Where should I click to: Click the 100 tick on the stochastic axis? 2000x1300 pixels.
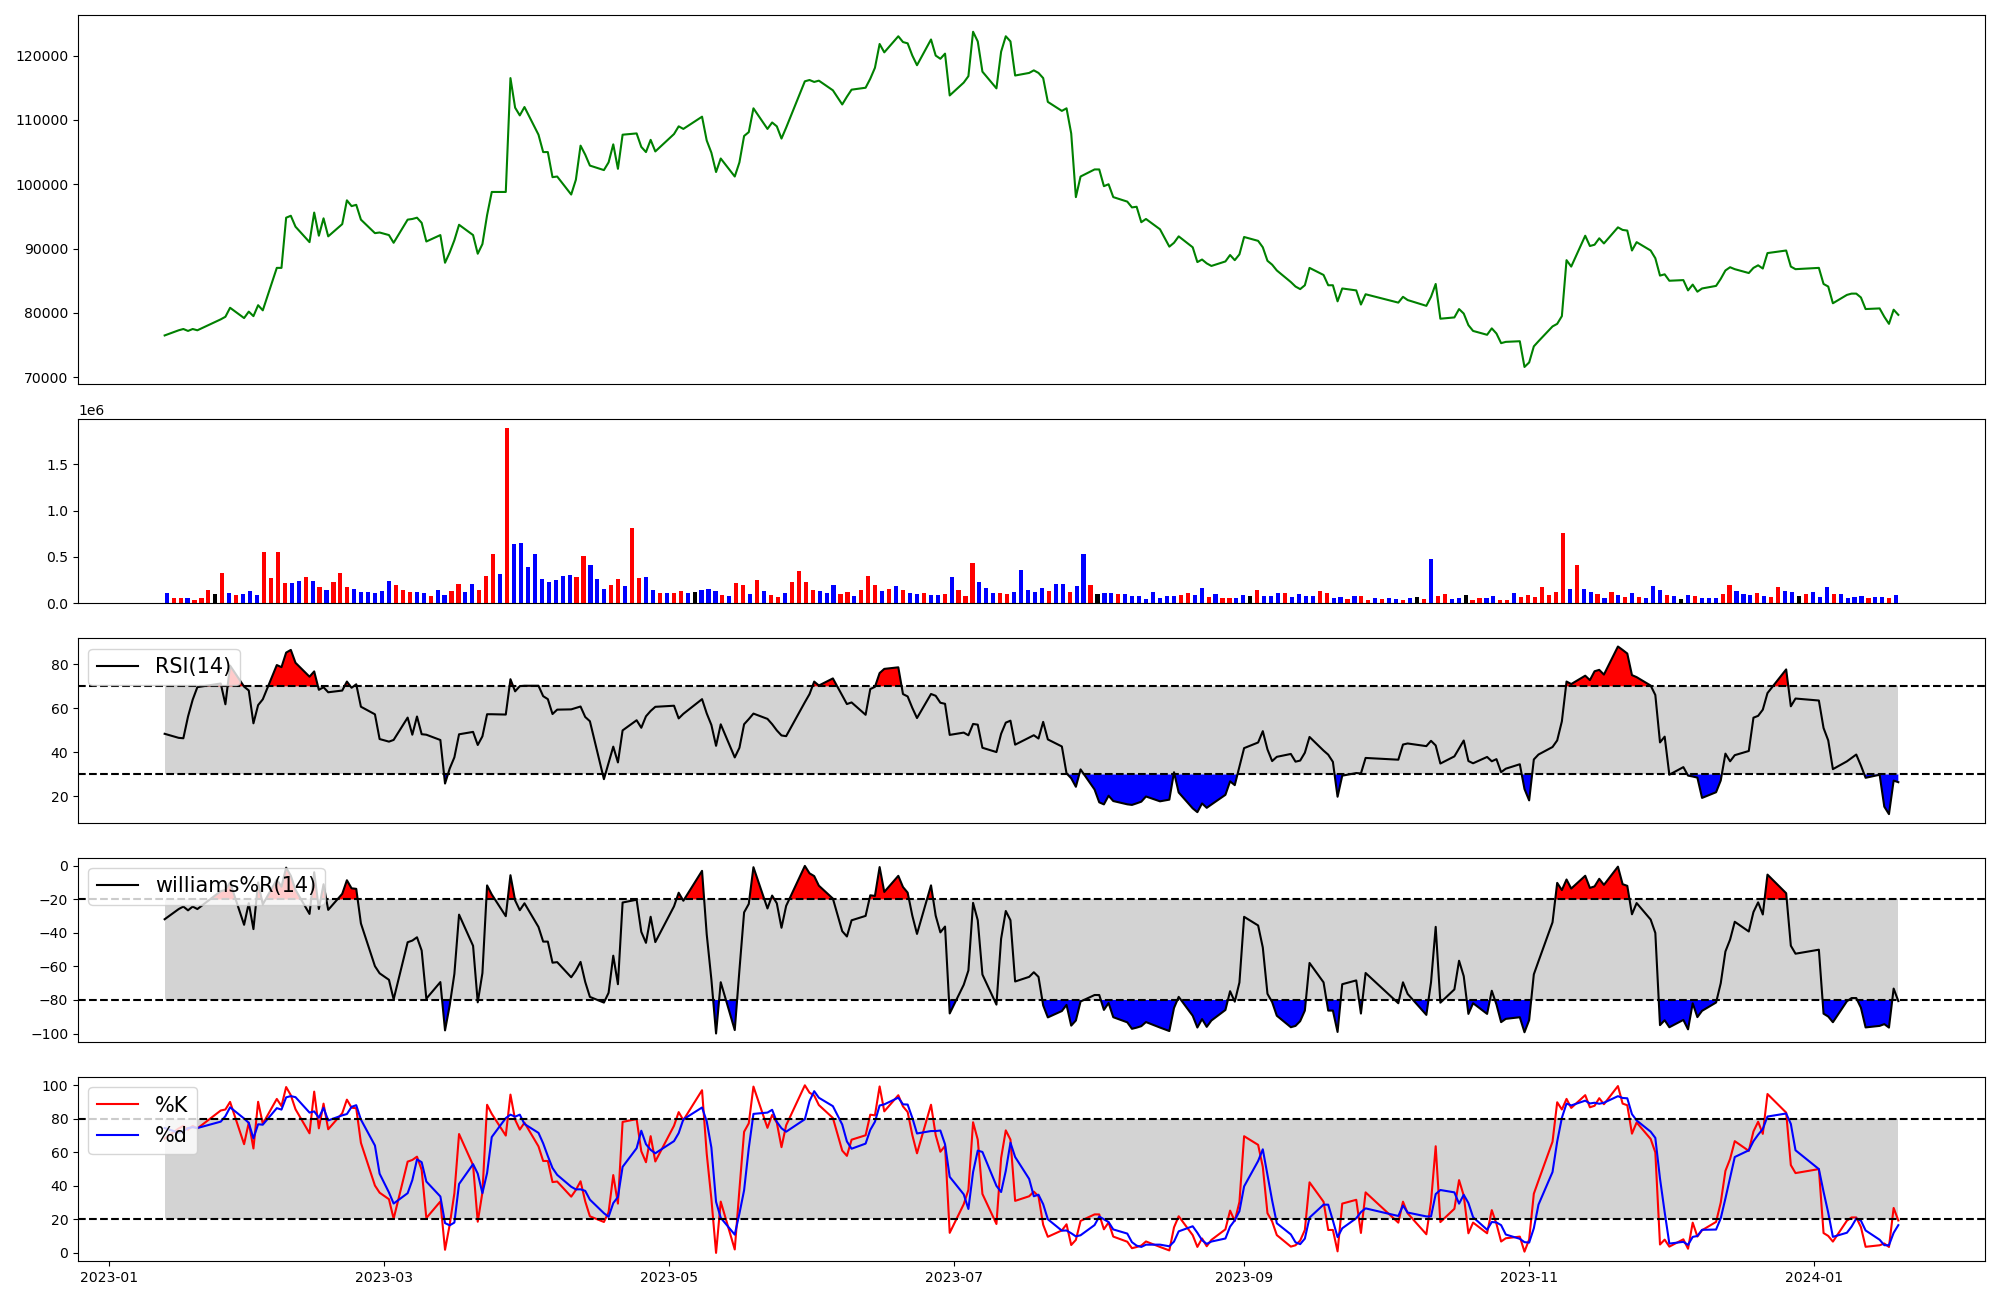click(x=57, y=1086)
